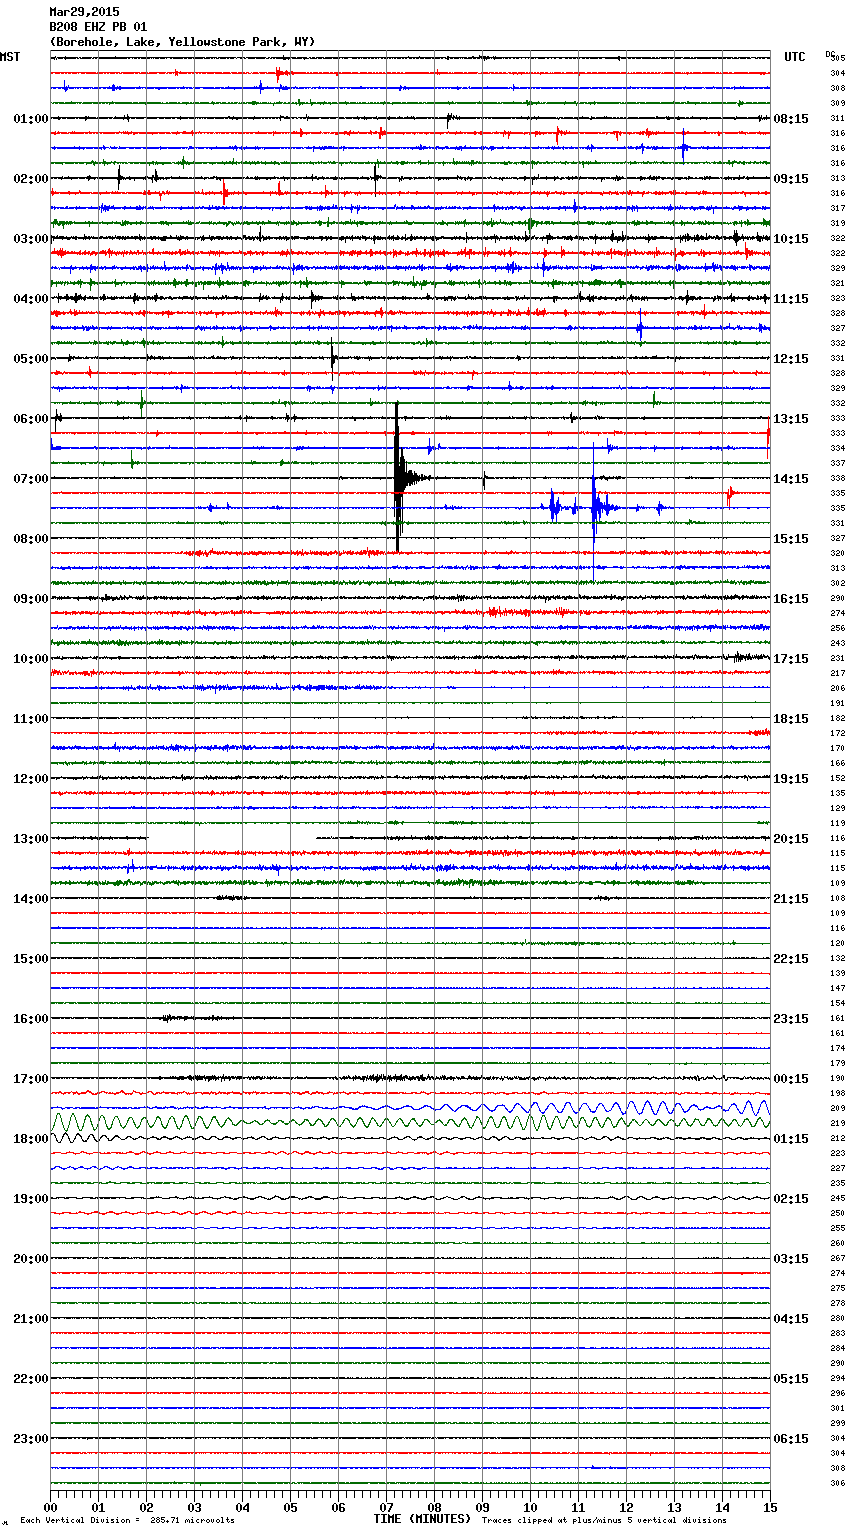The image size is (850, 1534).
Task: Click the 09:15 UTC time label
Action: (791, 179)
